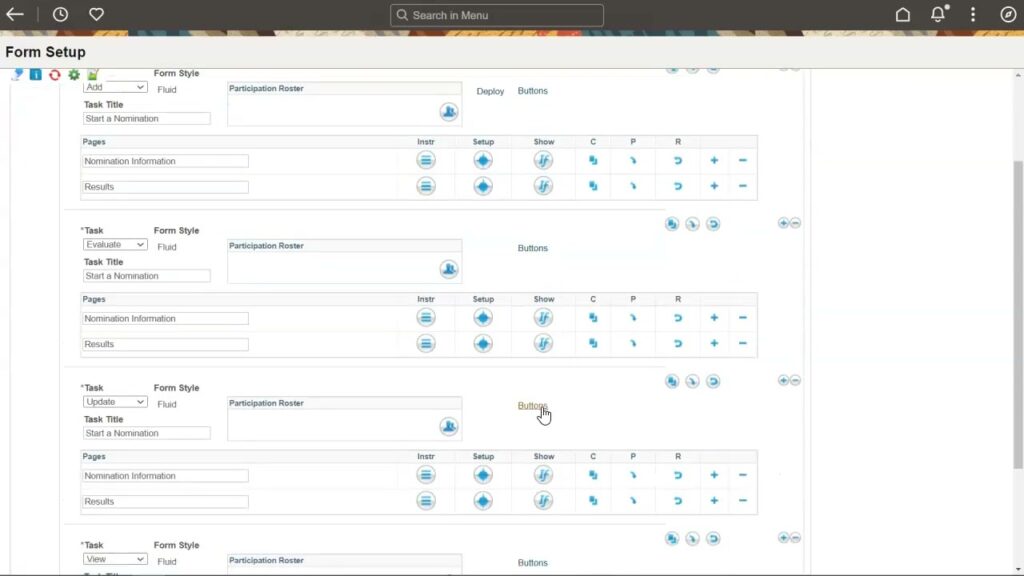Click the refresh icon in the toolbar
The width and height of the screenshot is (1024, 576).
[56, 74]
